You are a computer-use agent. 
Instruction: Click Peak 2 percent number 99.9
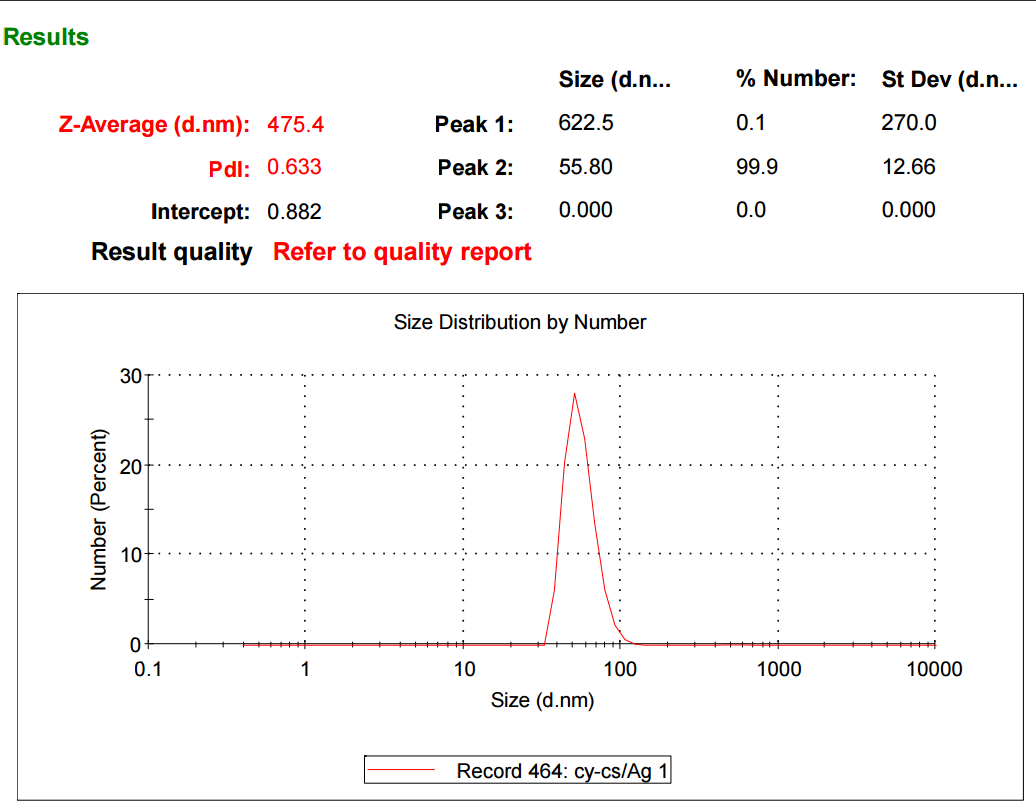point(757,167)
